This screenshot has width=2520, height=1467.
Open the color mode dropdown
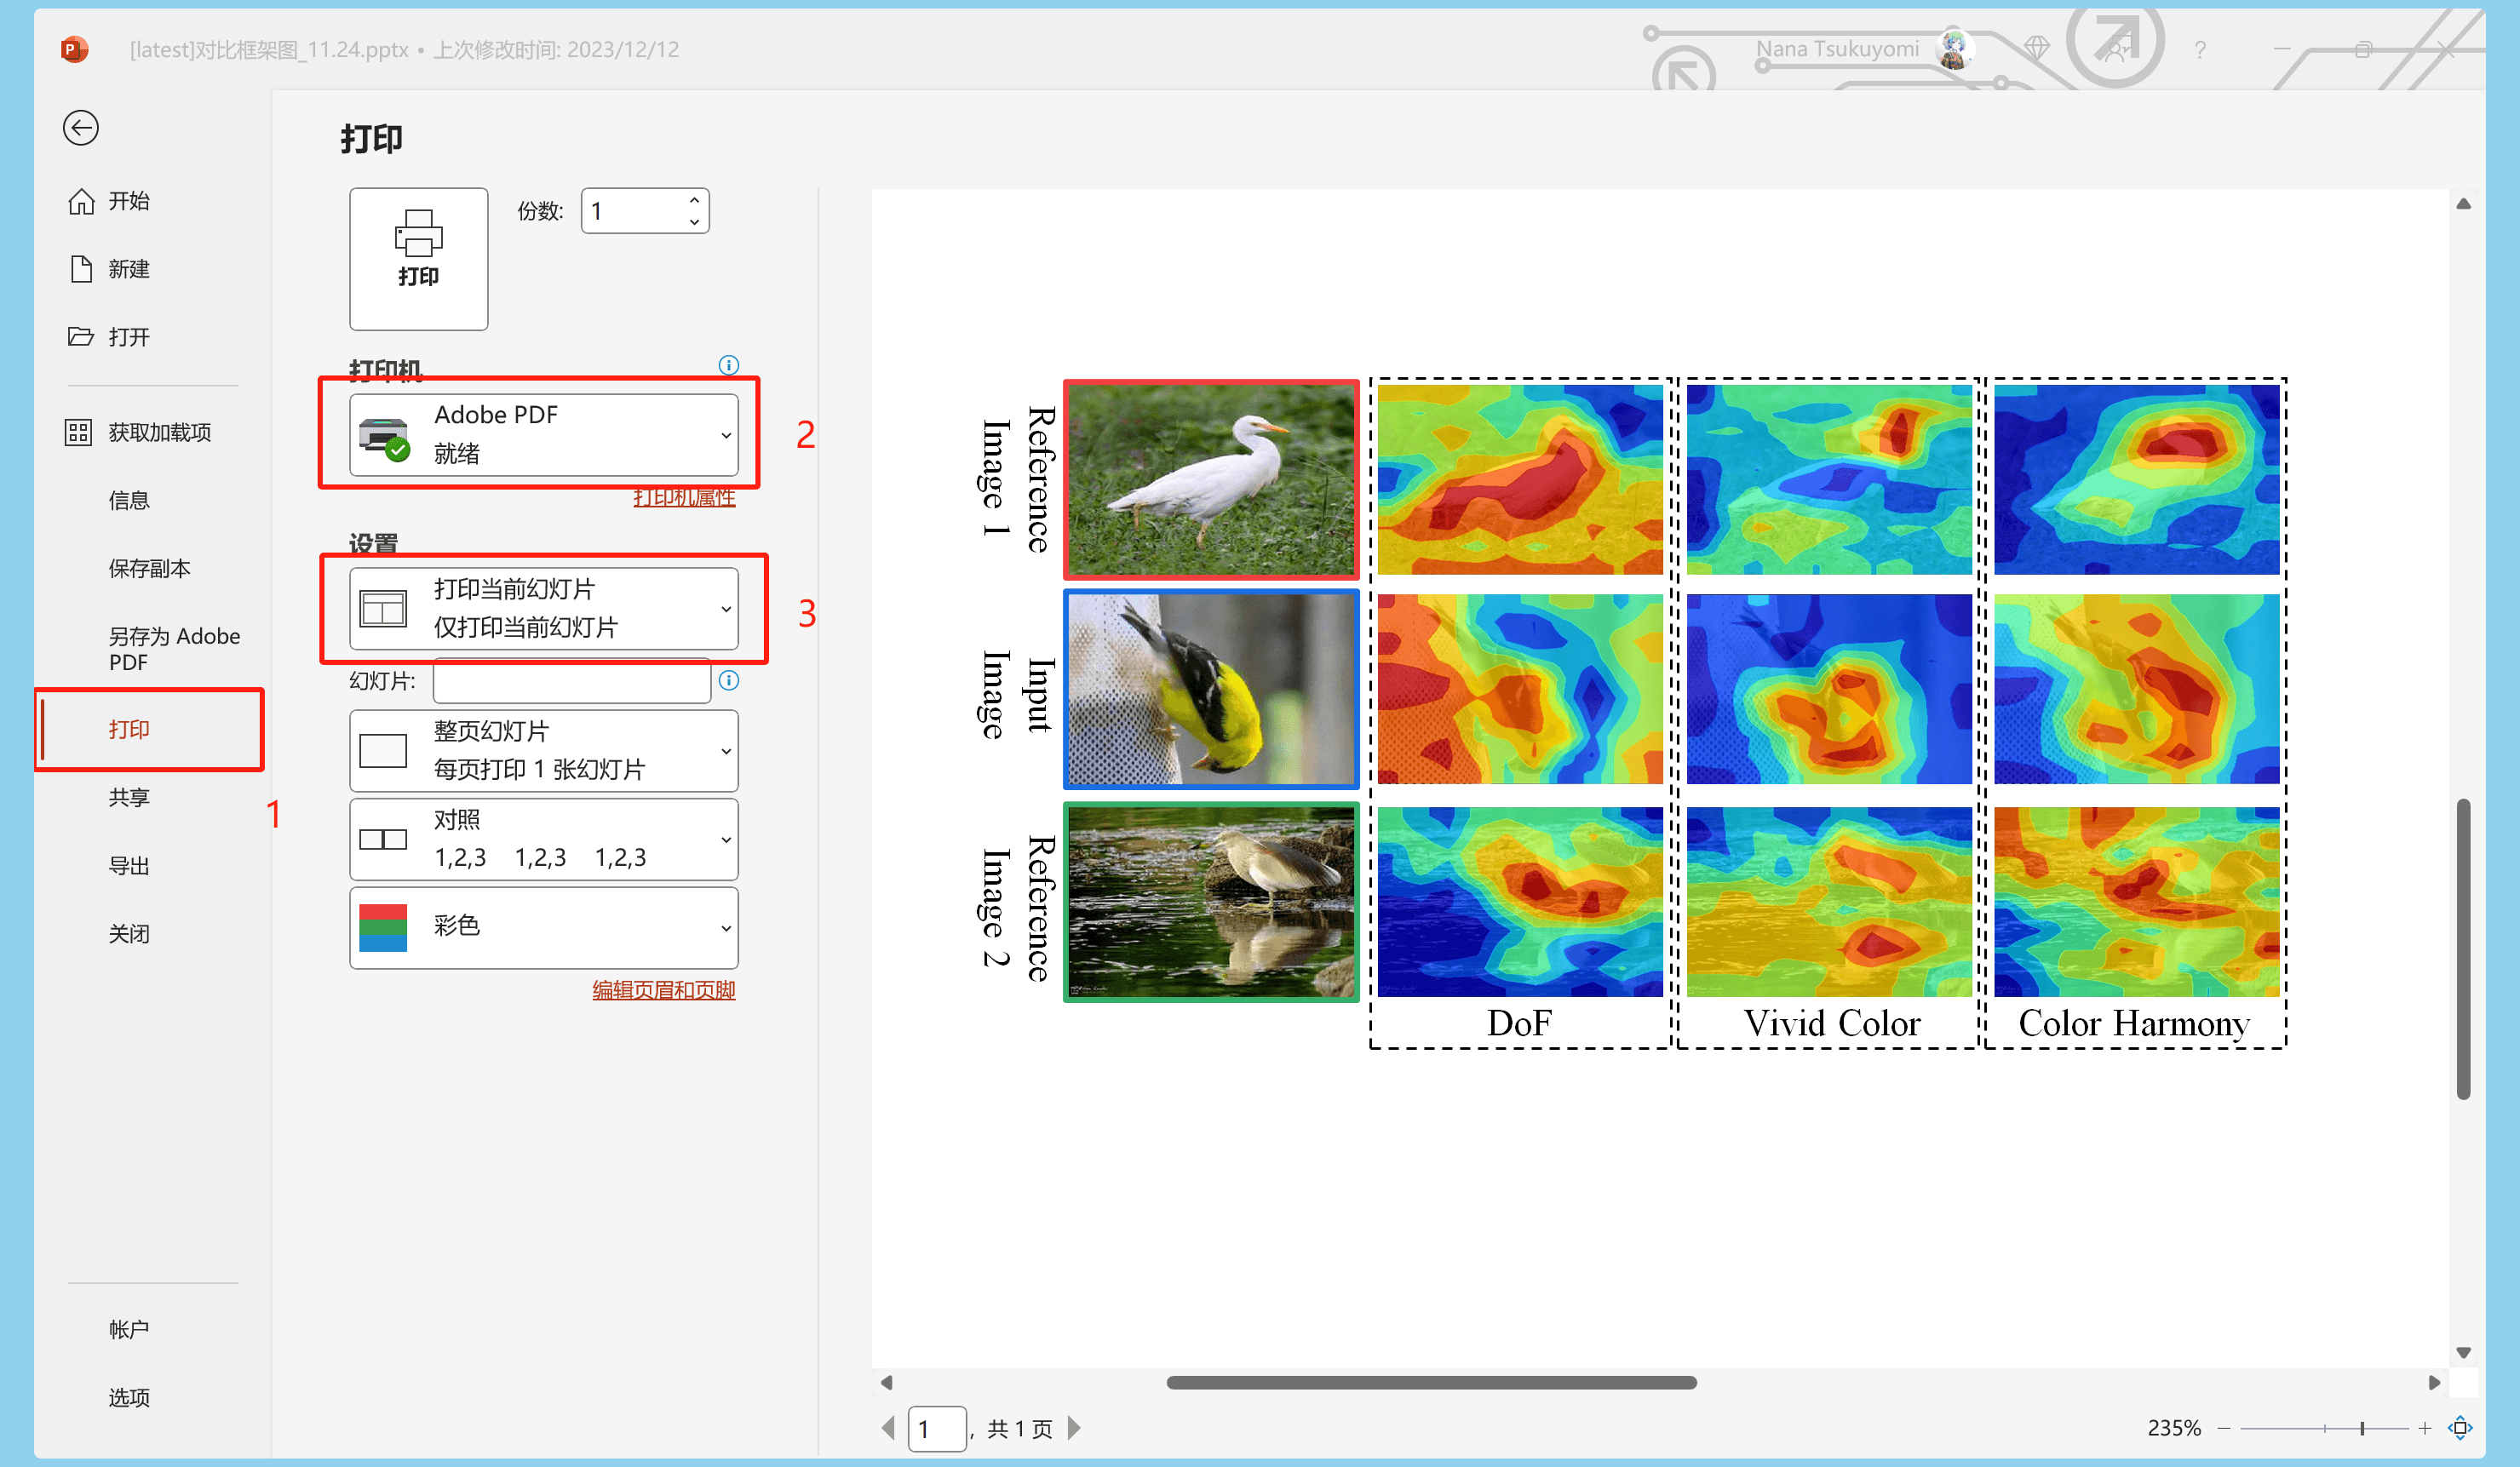pyautogui.click(x=543, y=927)
